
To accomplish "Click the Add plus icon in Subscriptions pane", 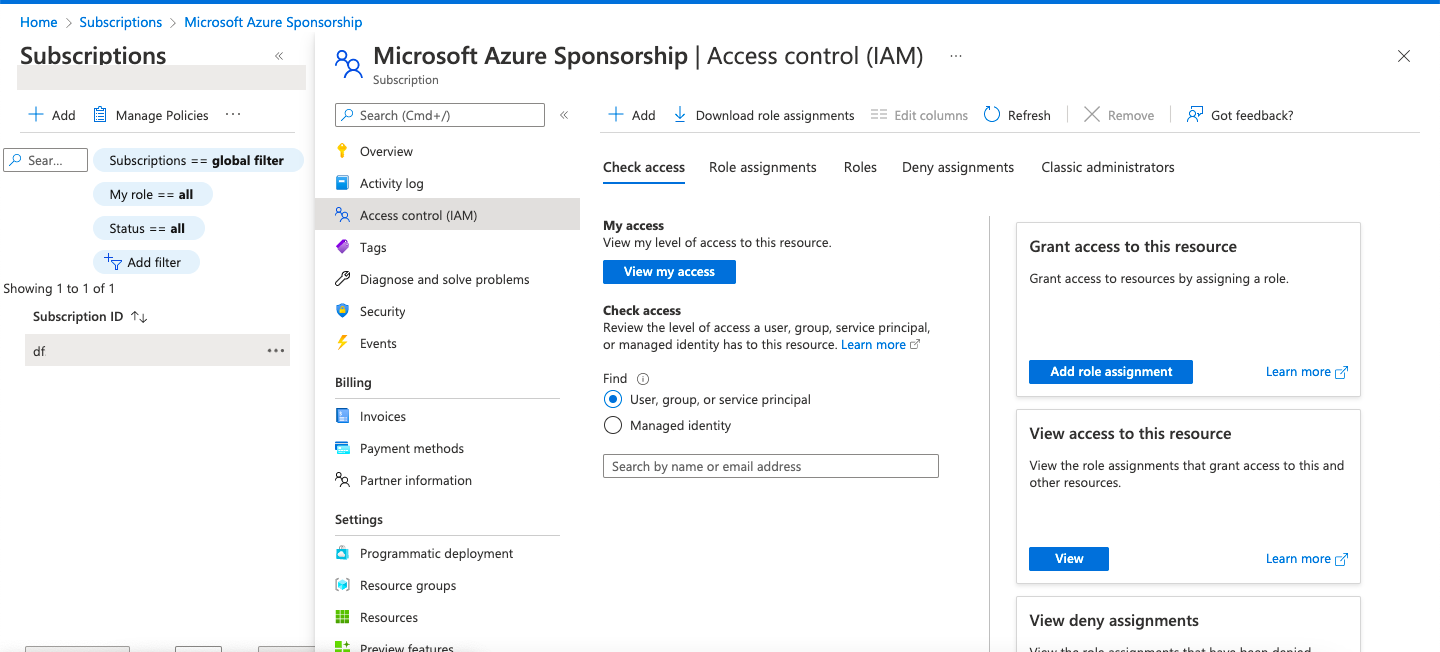I will (x=36, y=115).
